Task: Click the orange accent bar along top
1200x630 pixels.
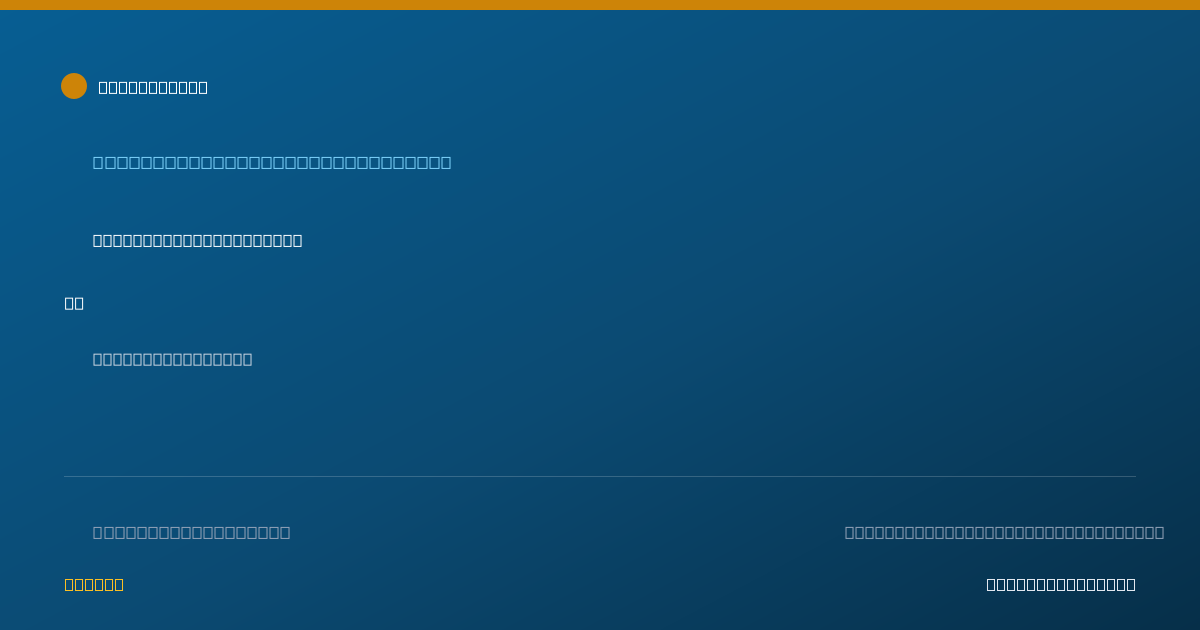Action: click(x=600, y=5)
